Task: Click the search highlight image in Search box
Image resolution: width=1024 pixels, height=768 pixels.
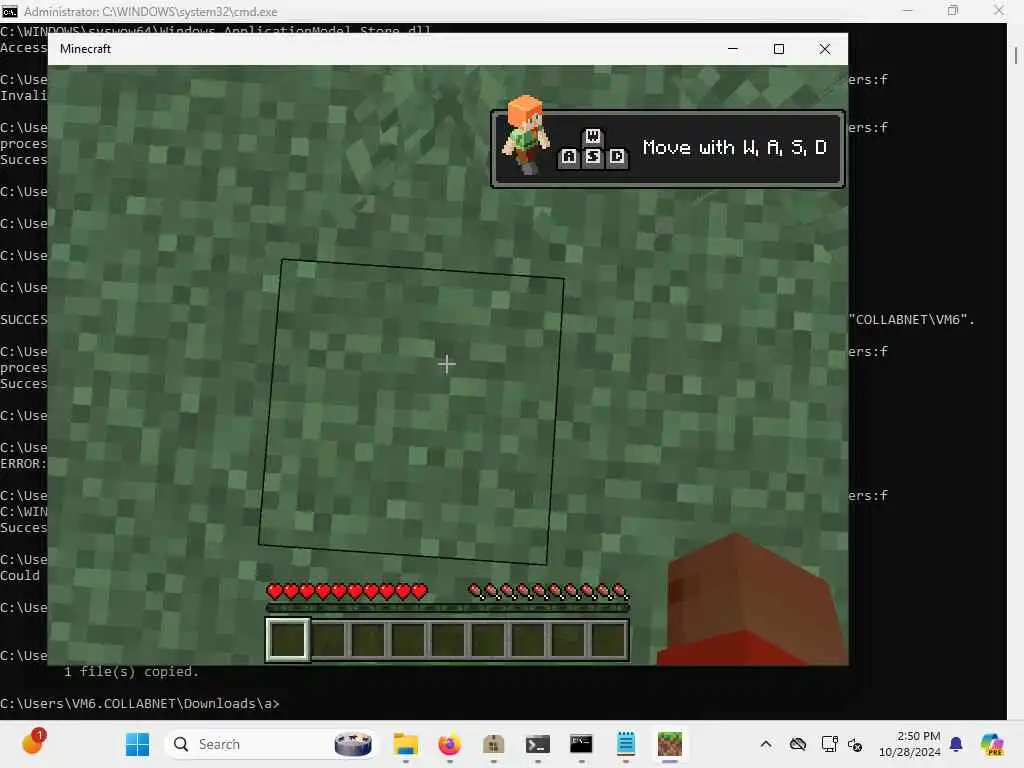Action: (353, 744)
